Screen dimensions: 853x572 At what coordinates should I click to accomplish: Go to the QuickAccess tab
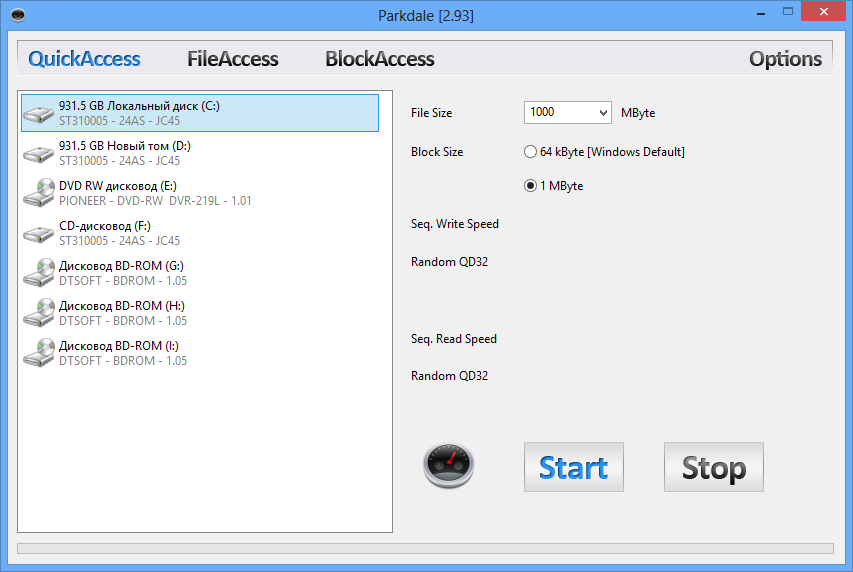click(x=84, y=59)
